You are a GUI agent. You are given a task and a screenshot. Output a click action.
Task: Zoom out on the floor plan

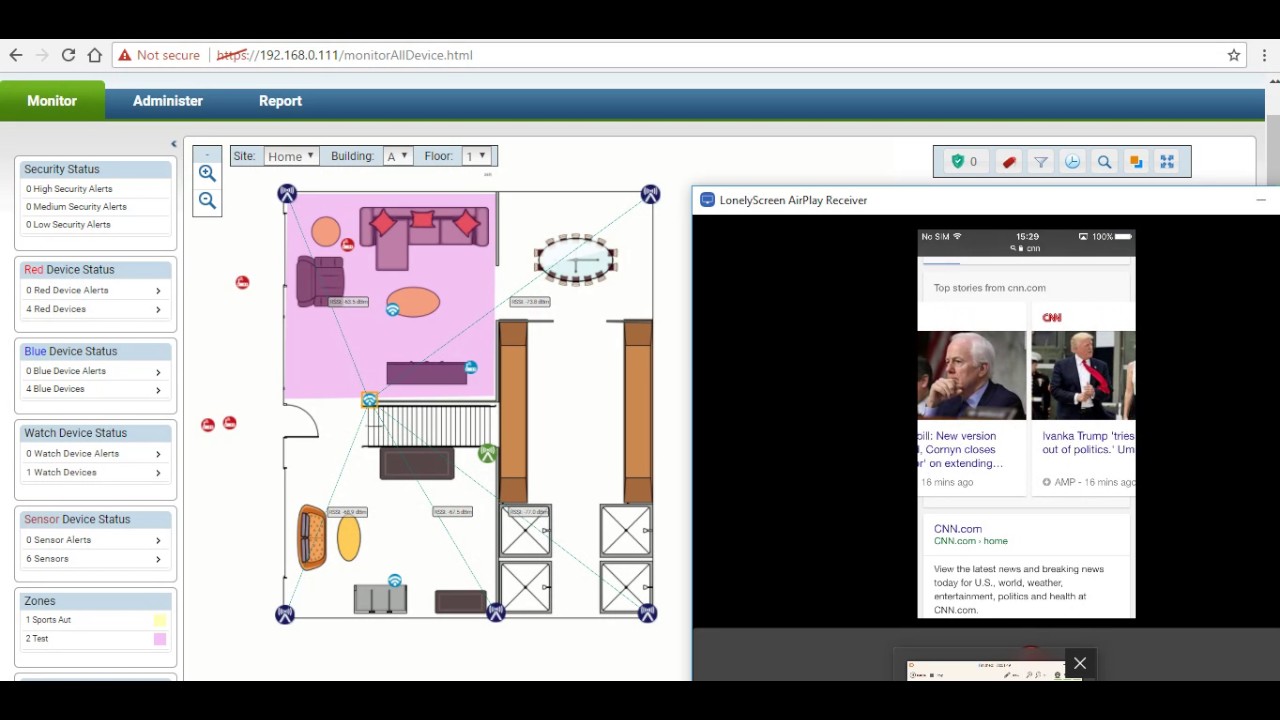(x=207, y=201)
